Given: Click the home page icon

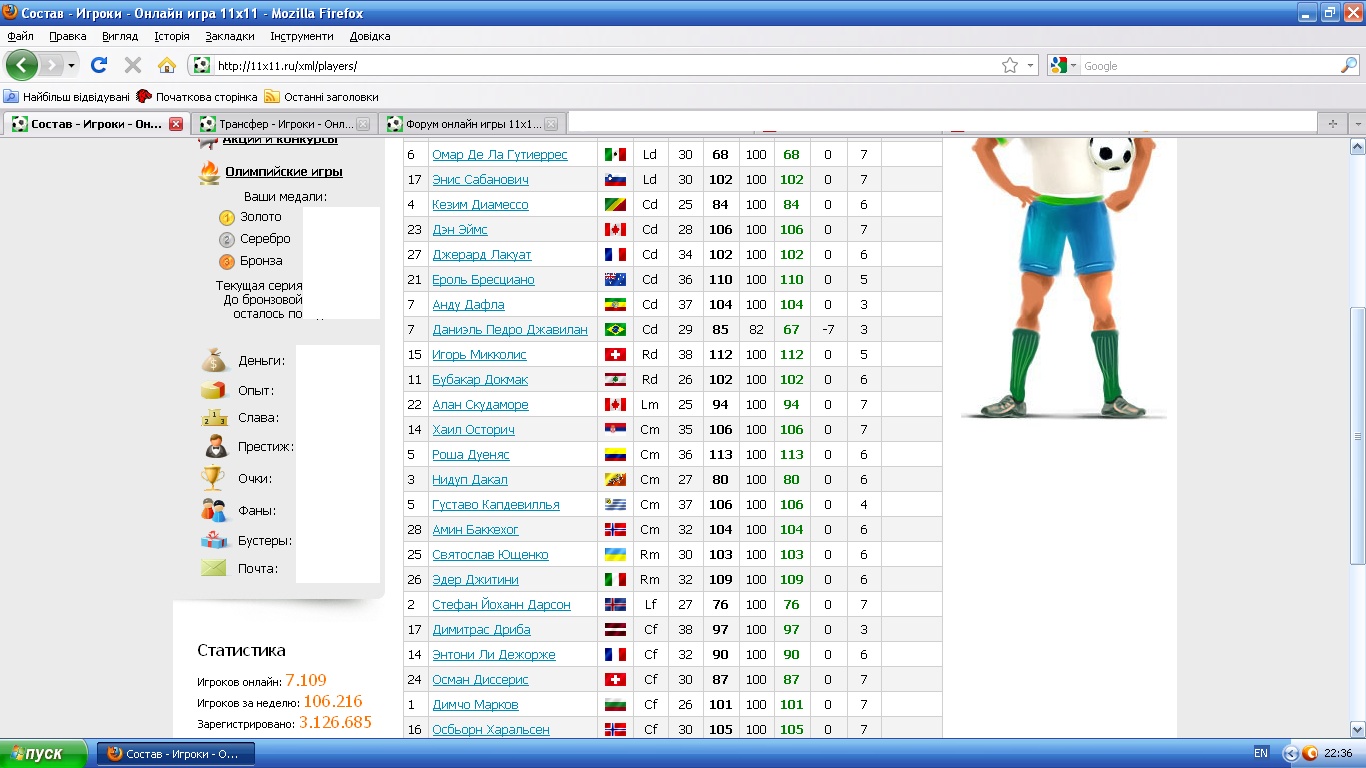Looking at the screenshot, I should tap(167, 66).
